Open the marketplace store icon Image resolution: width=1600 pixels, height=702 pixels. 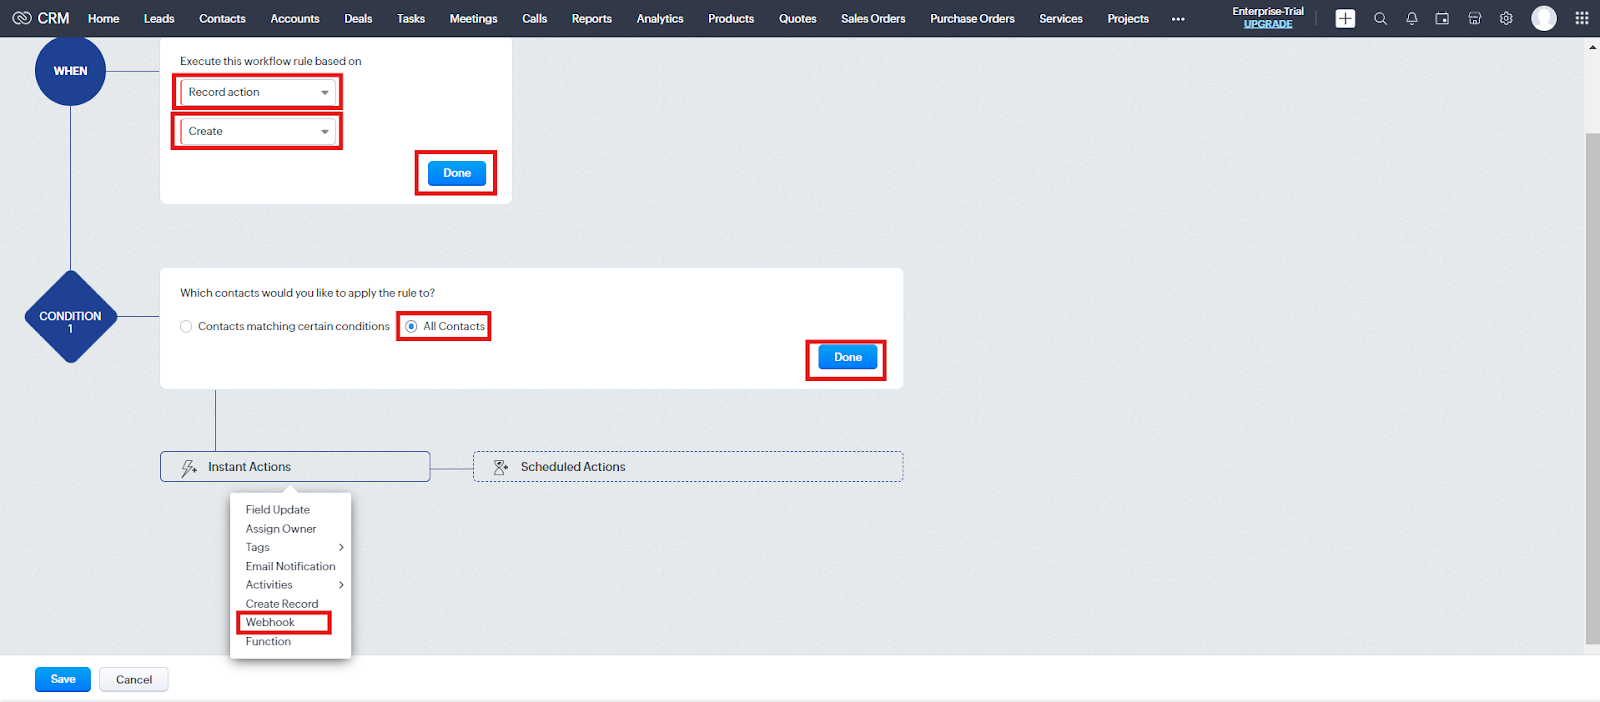1474,18
